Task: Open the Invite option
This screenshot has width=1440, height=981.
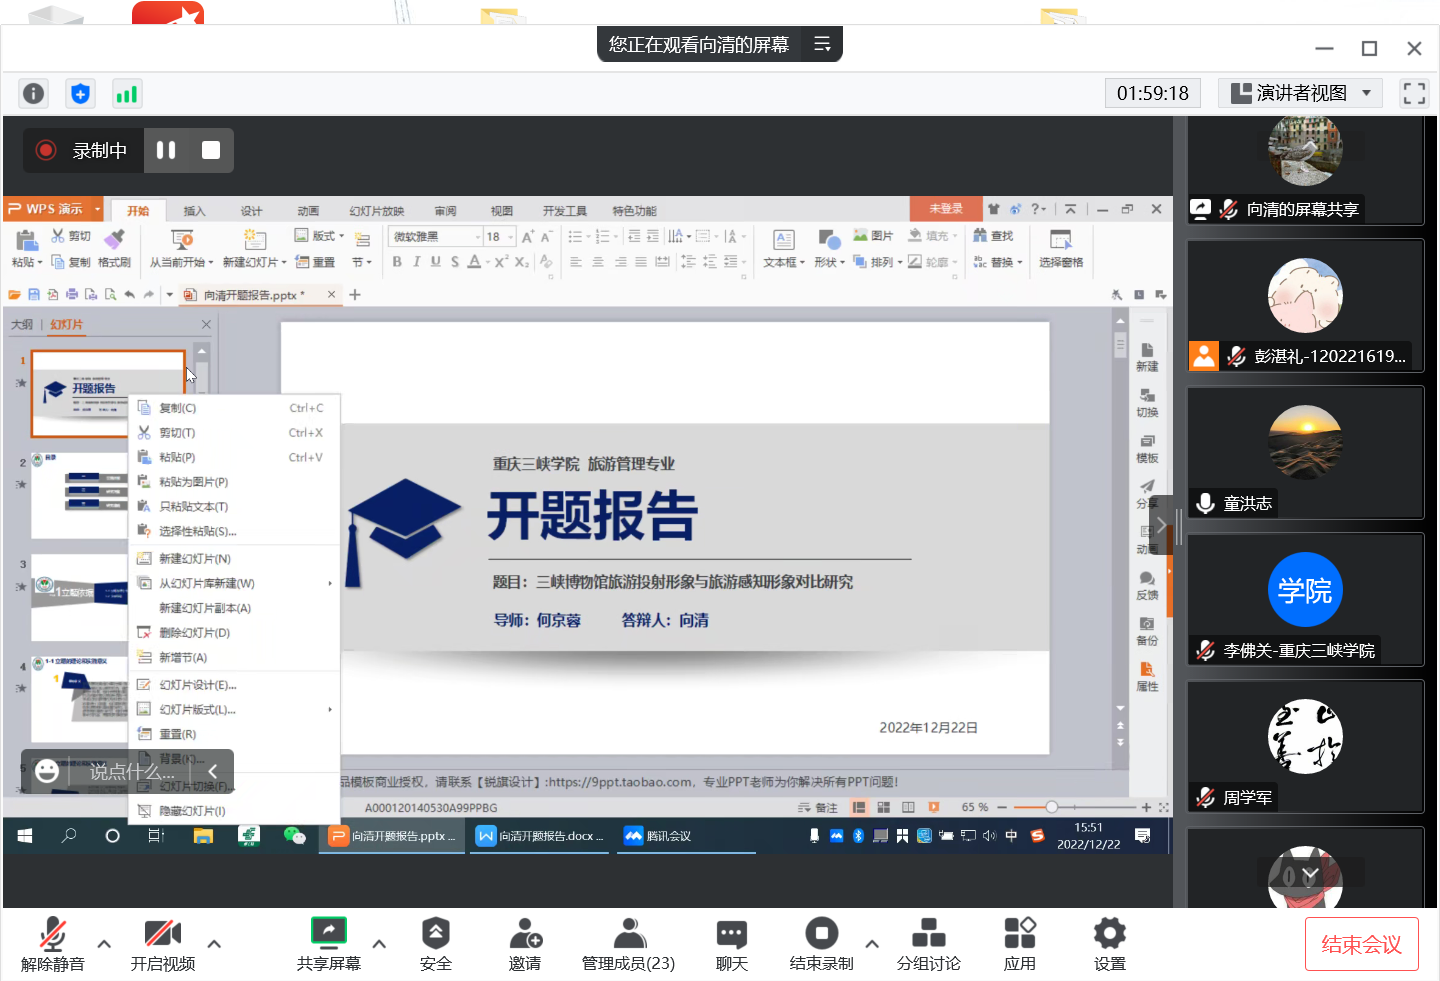Action: point(525,944)
